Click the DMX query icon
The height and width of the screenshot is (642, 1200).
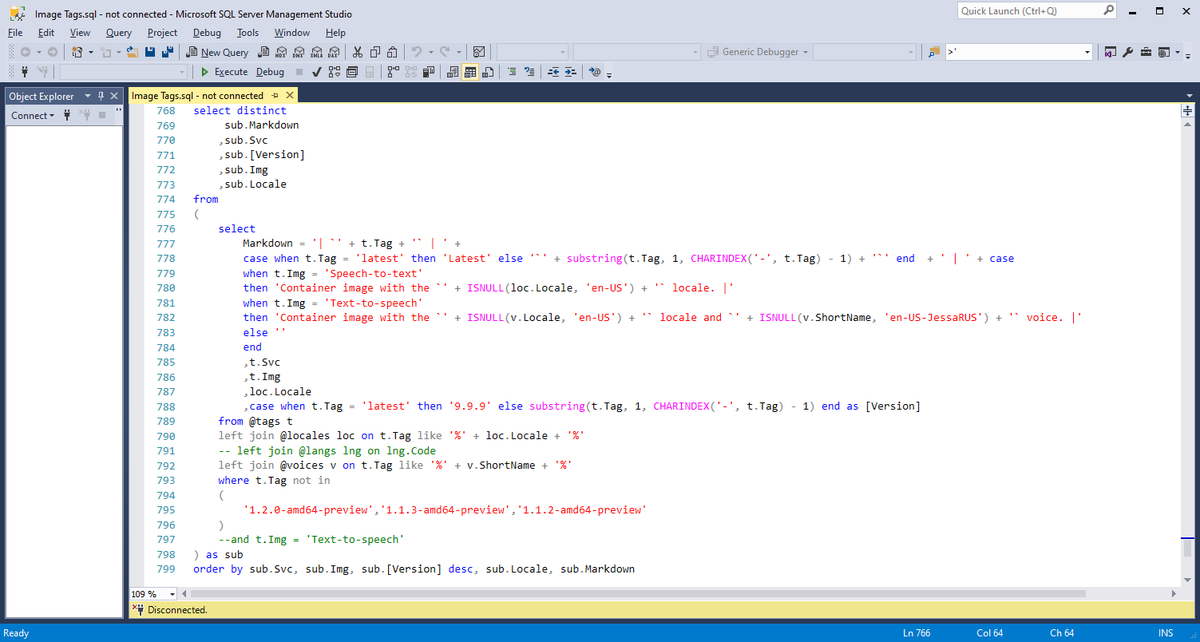tap(299, 52)
